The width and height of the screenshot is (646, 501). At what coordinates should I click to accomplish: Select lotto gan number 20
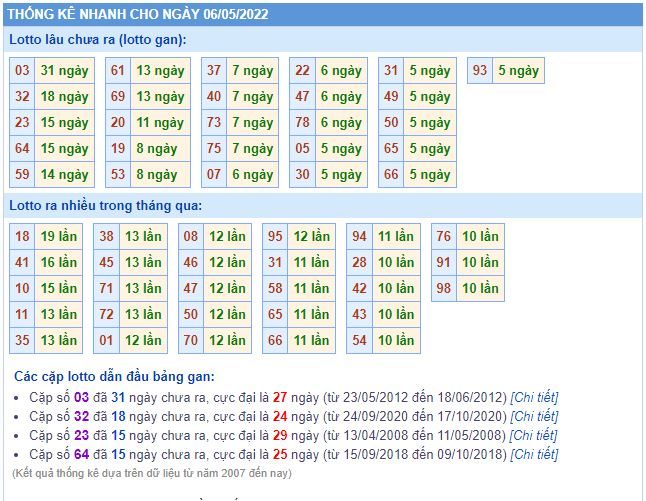[118, 122]
